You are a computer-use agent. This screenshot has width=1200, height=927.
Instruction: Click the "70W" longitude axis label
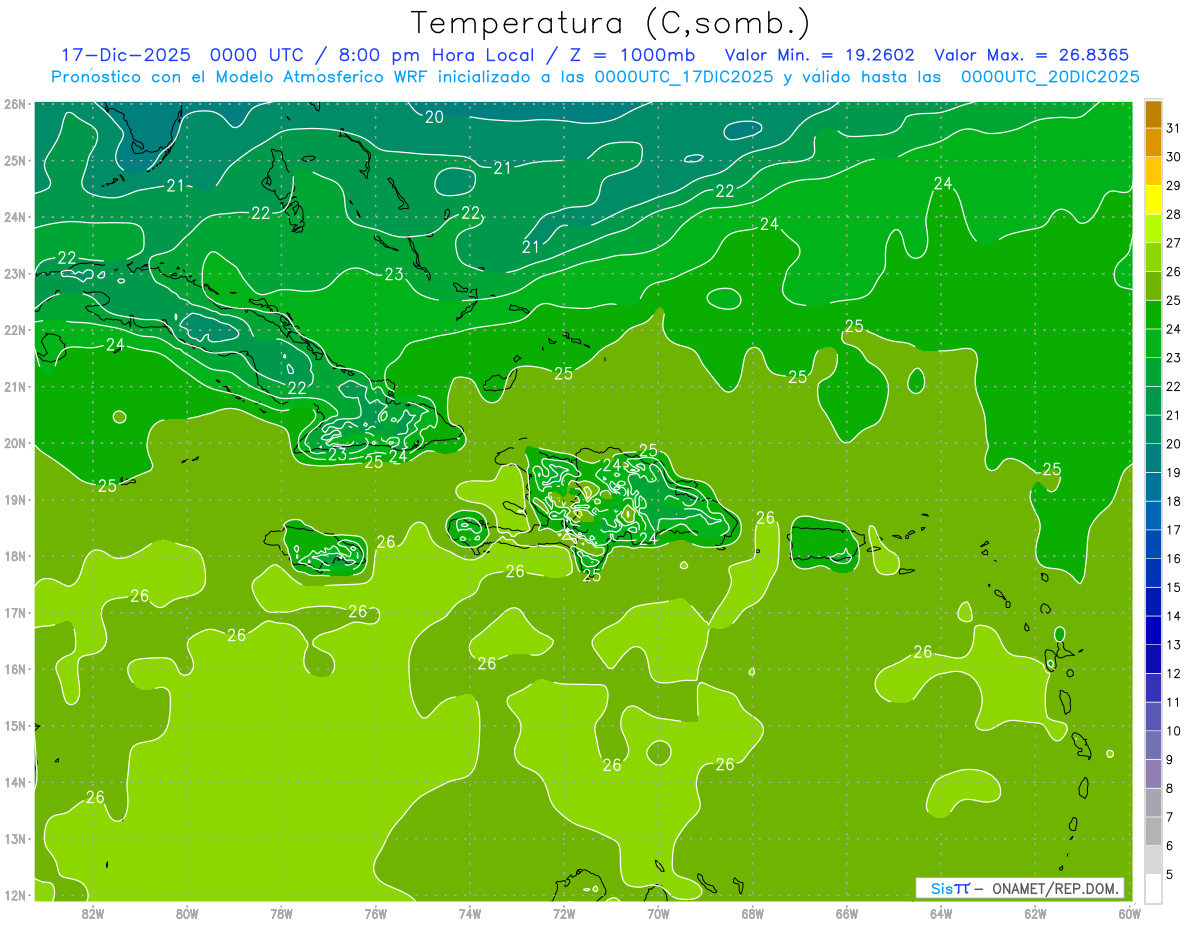pyautogui.click(x=658, y=912)
